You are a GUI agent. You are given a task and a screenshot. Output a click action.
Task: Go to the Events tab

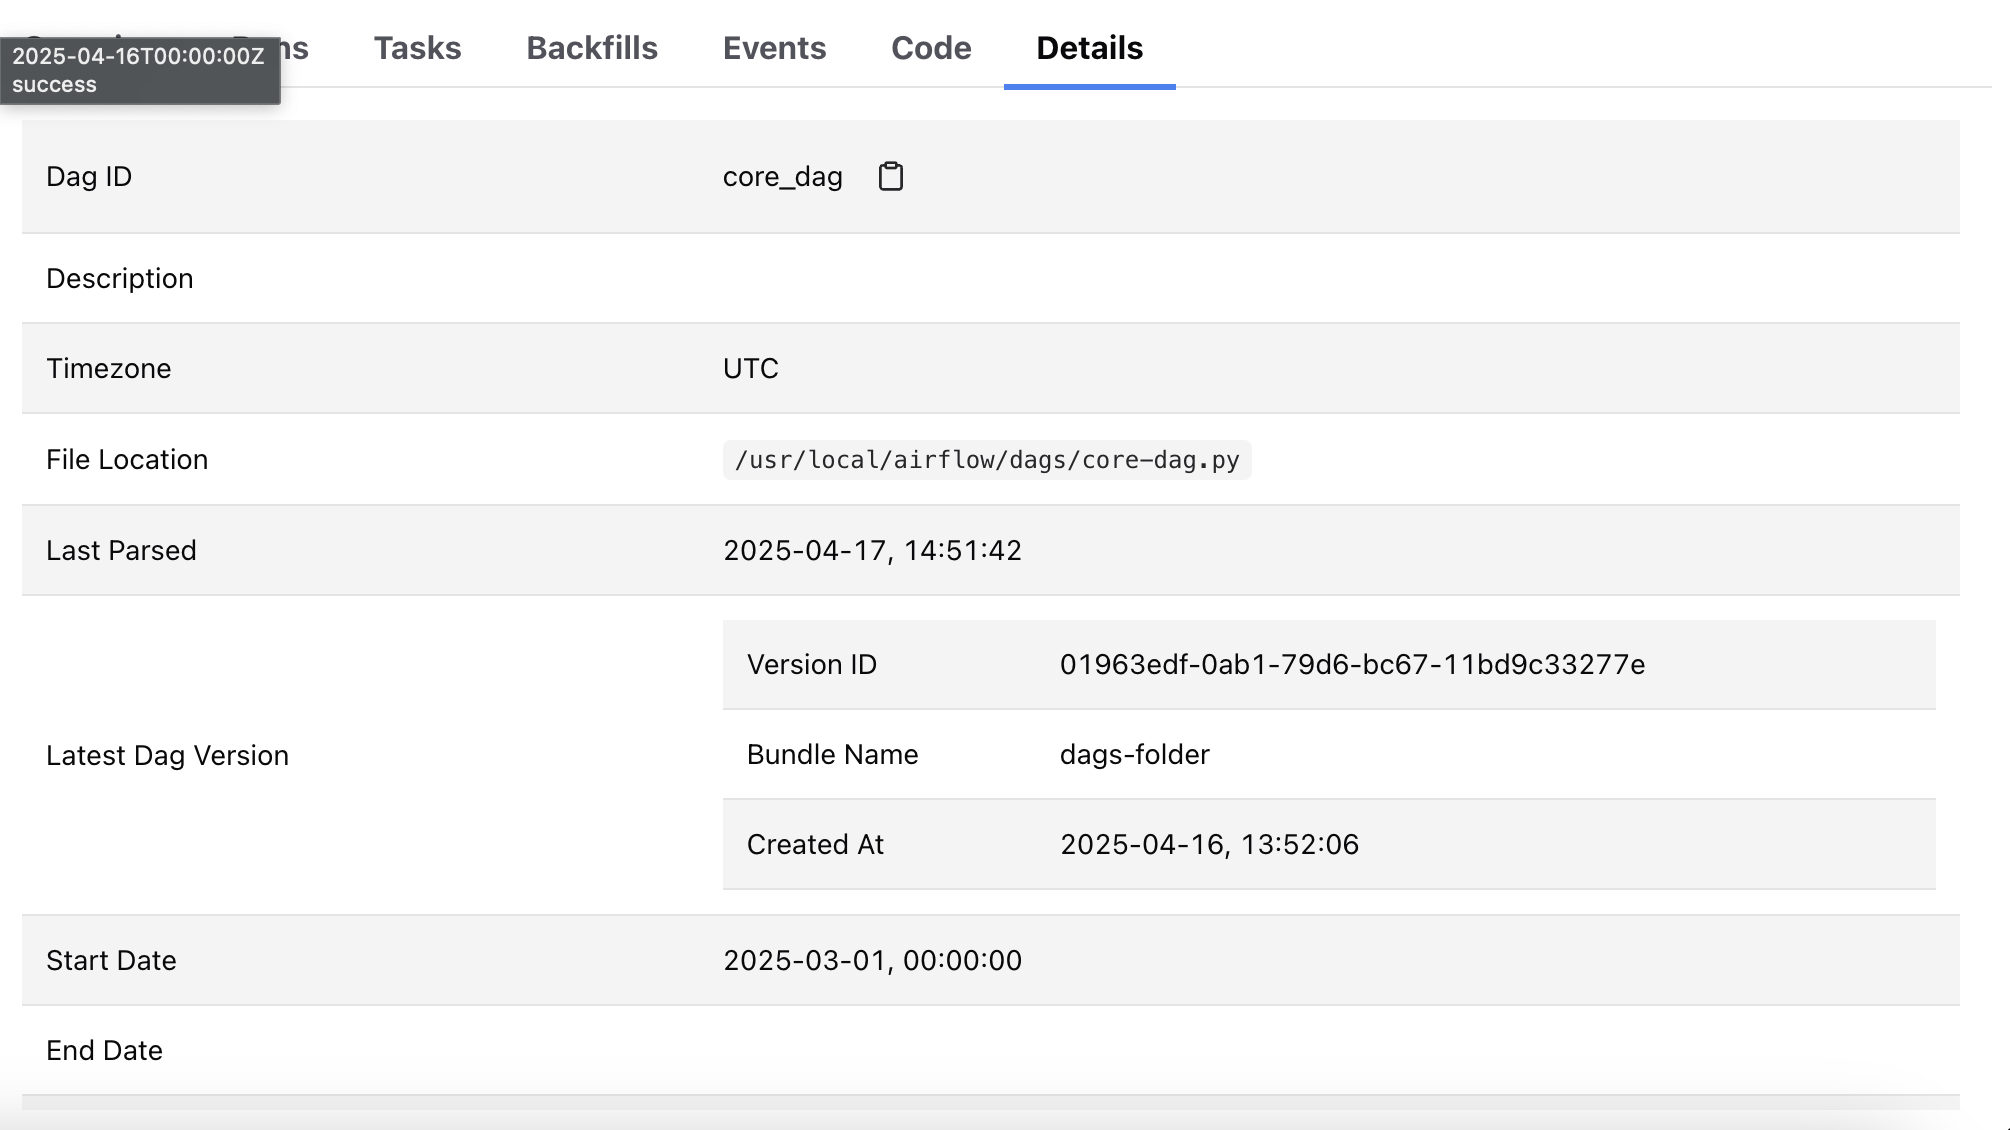click(774, 48)
